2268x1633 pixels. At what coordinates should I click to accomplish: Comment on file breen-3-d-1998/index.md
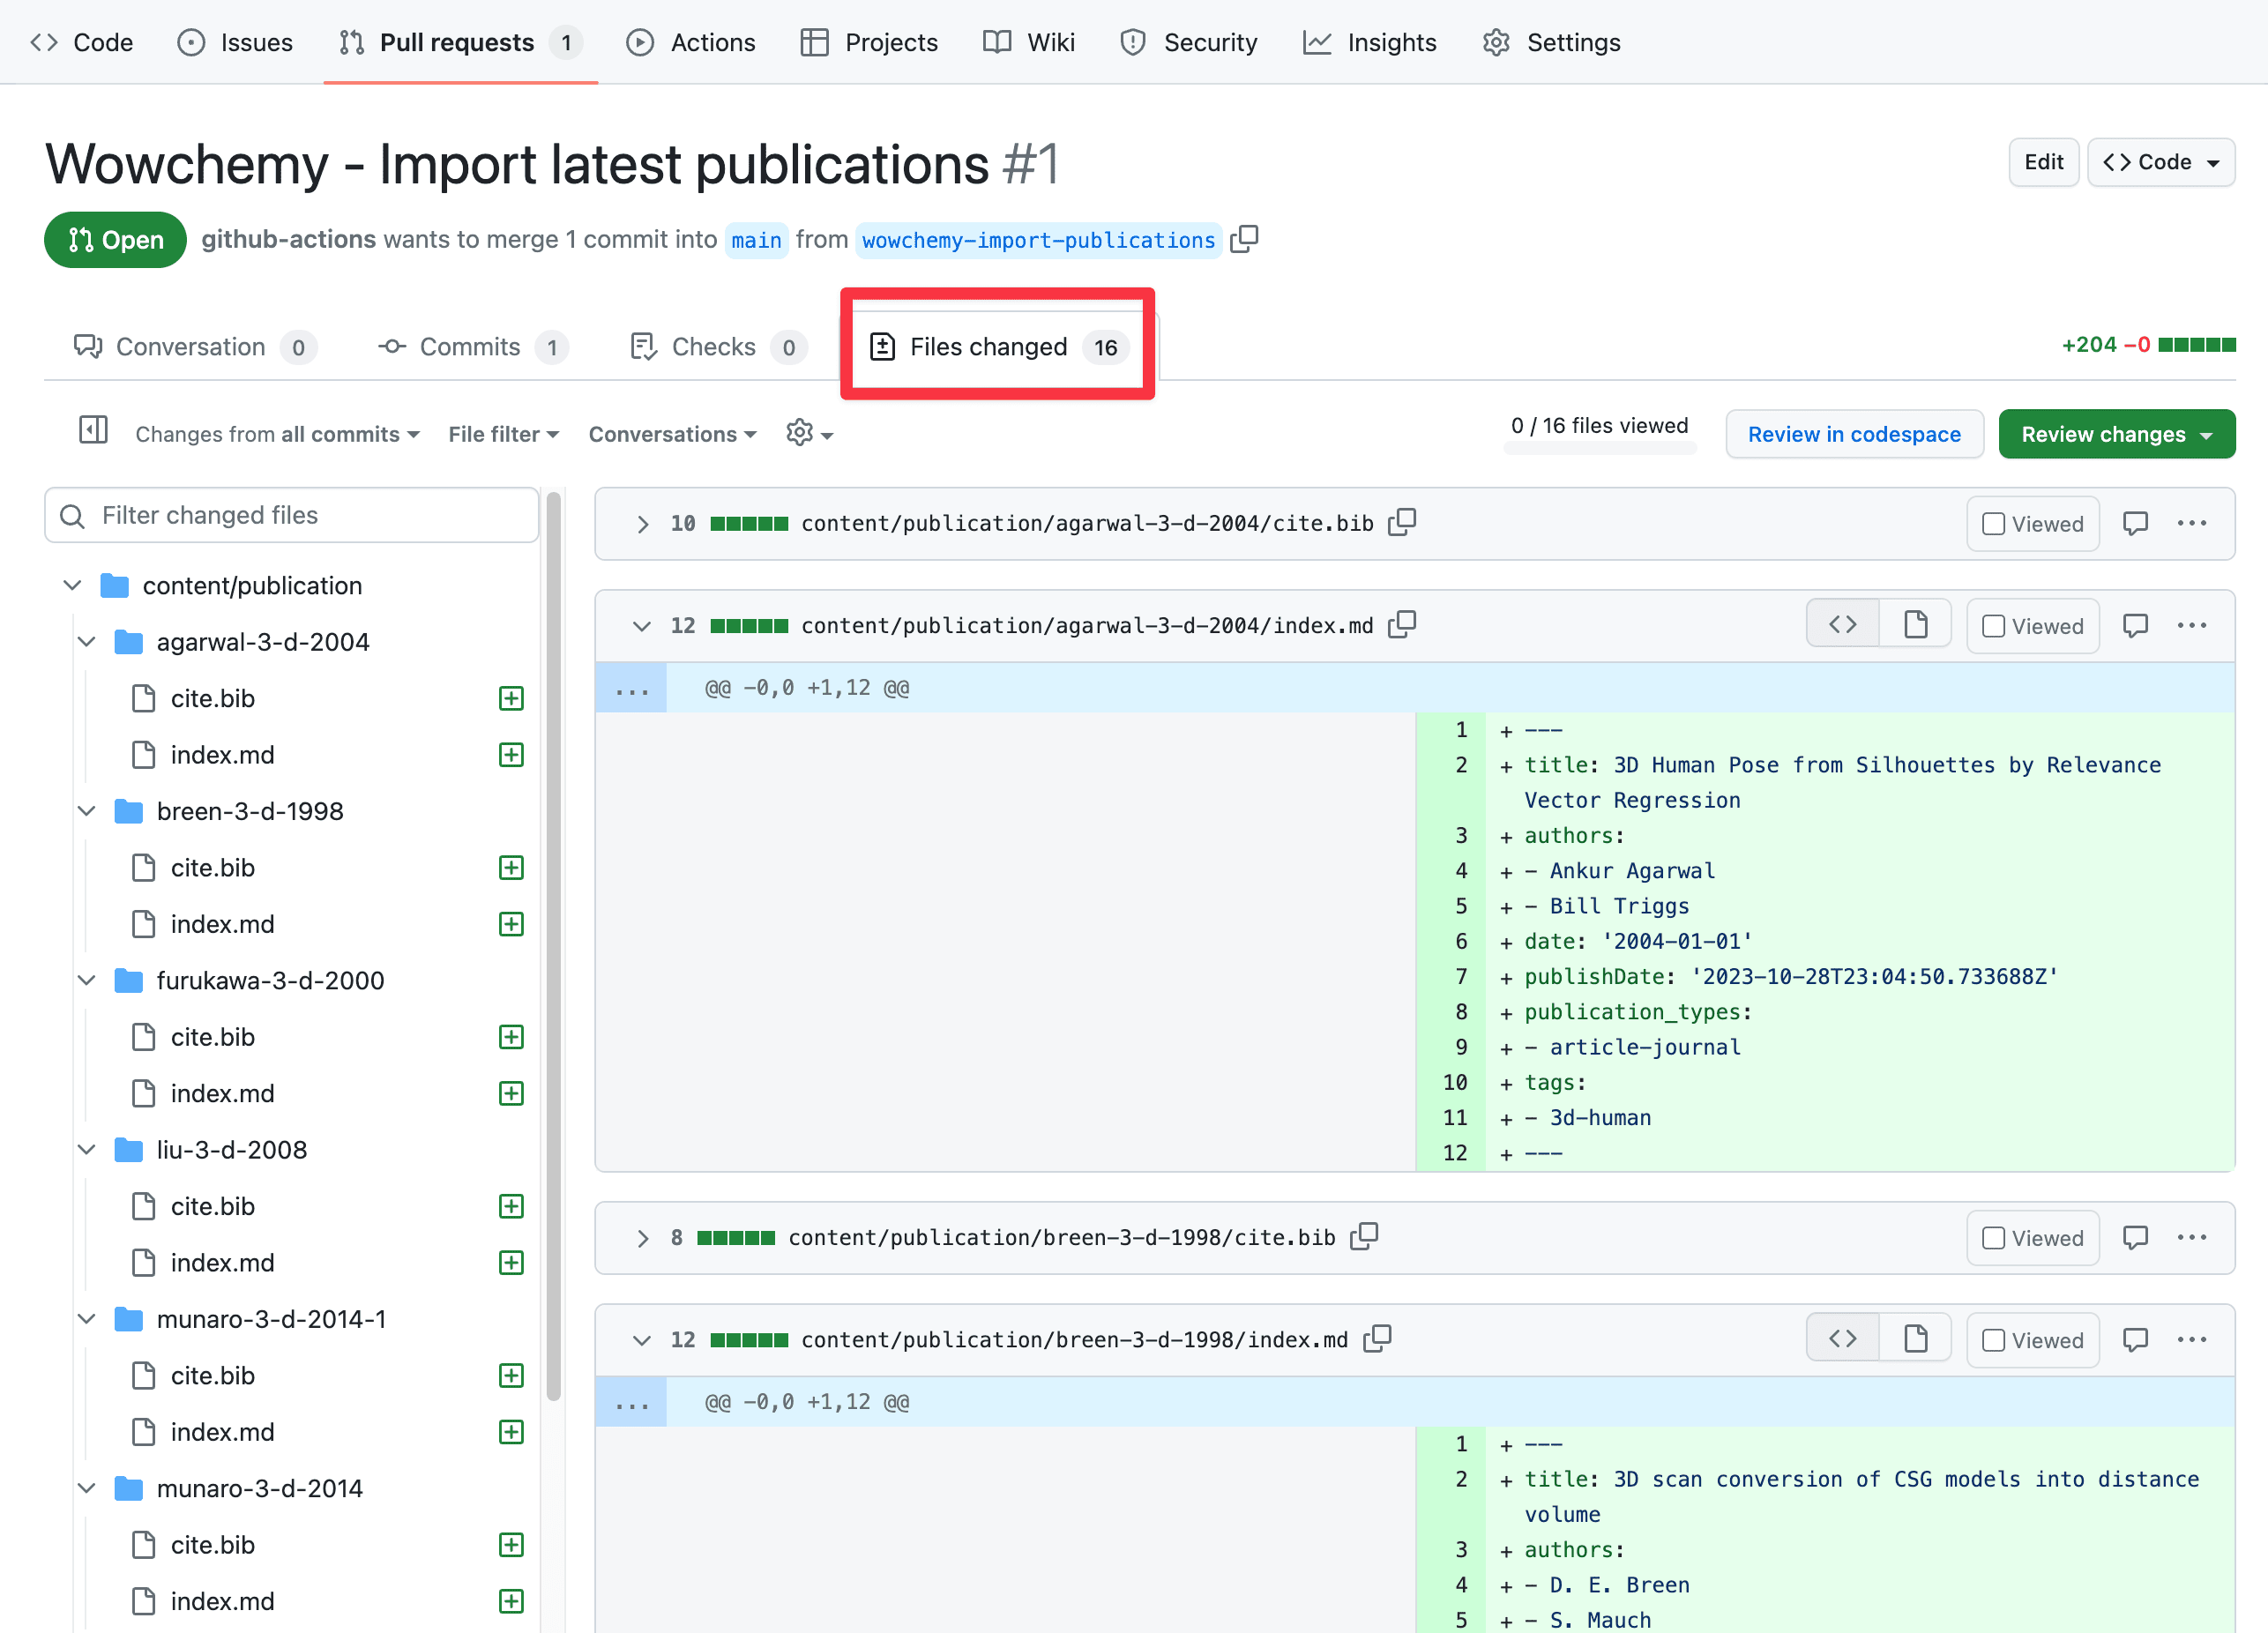2135,1339
